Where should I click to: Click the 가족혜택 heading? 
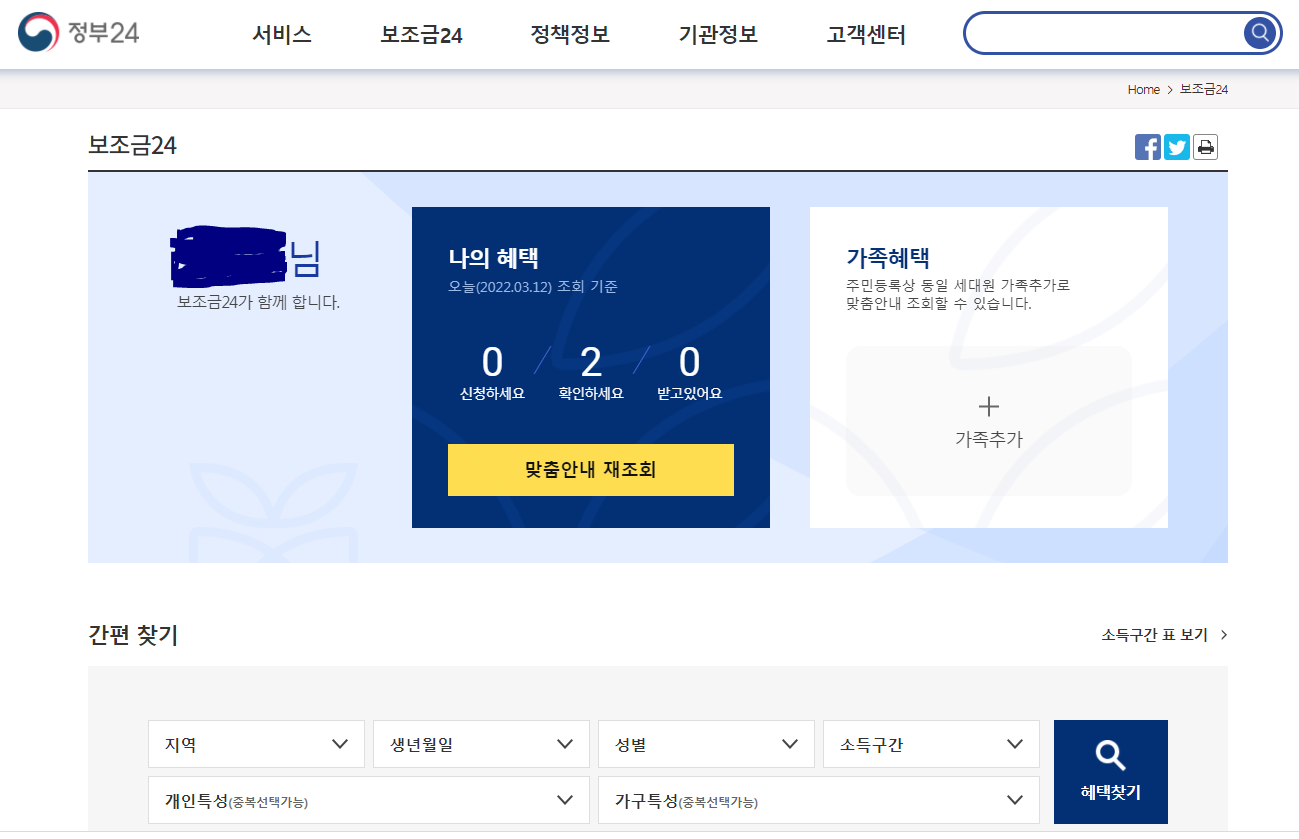pyautogui.click(x=889, y=258)
